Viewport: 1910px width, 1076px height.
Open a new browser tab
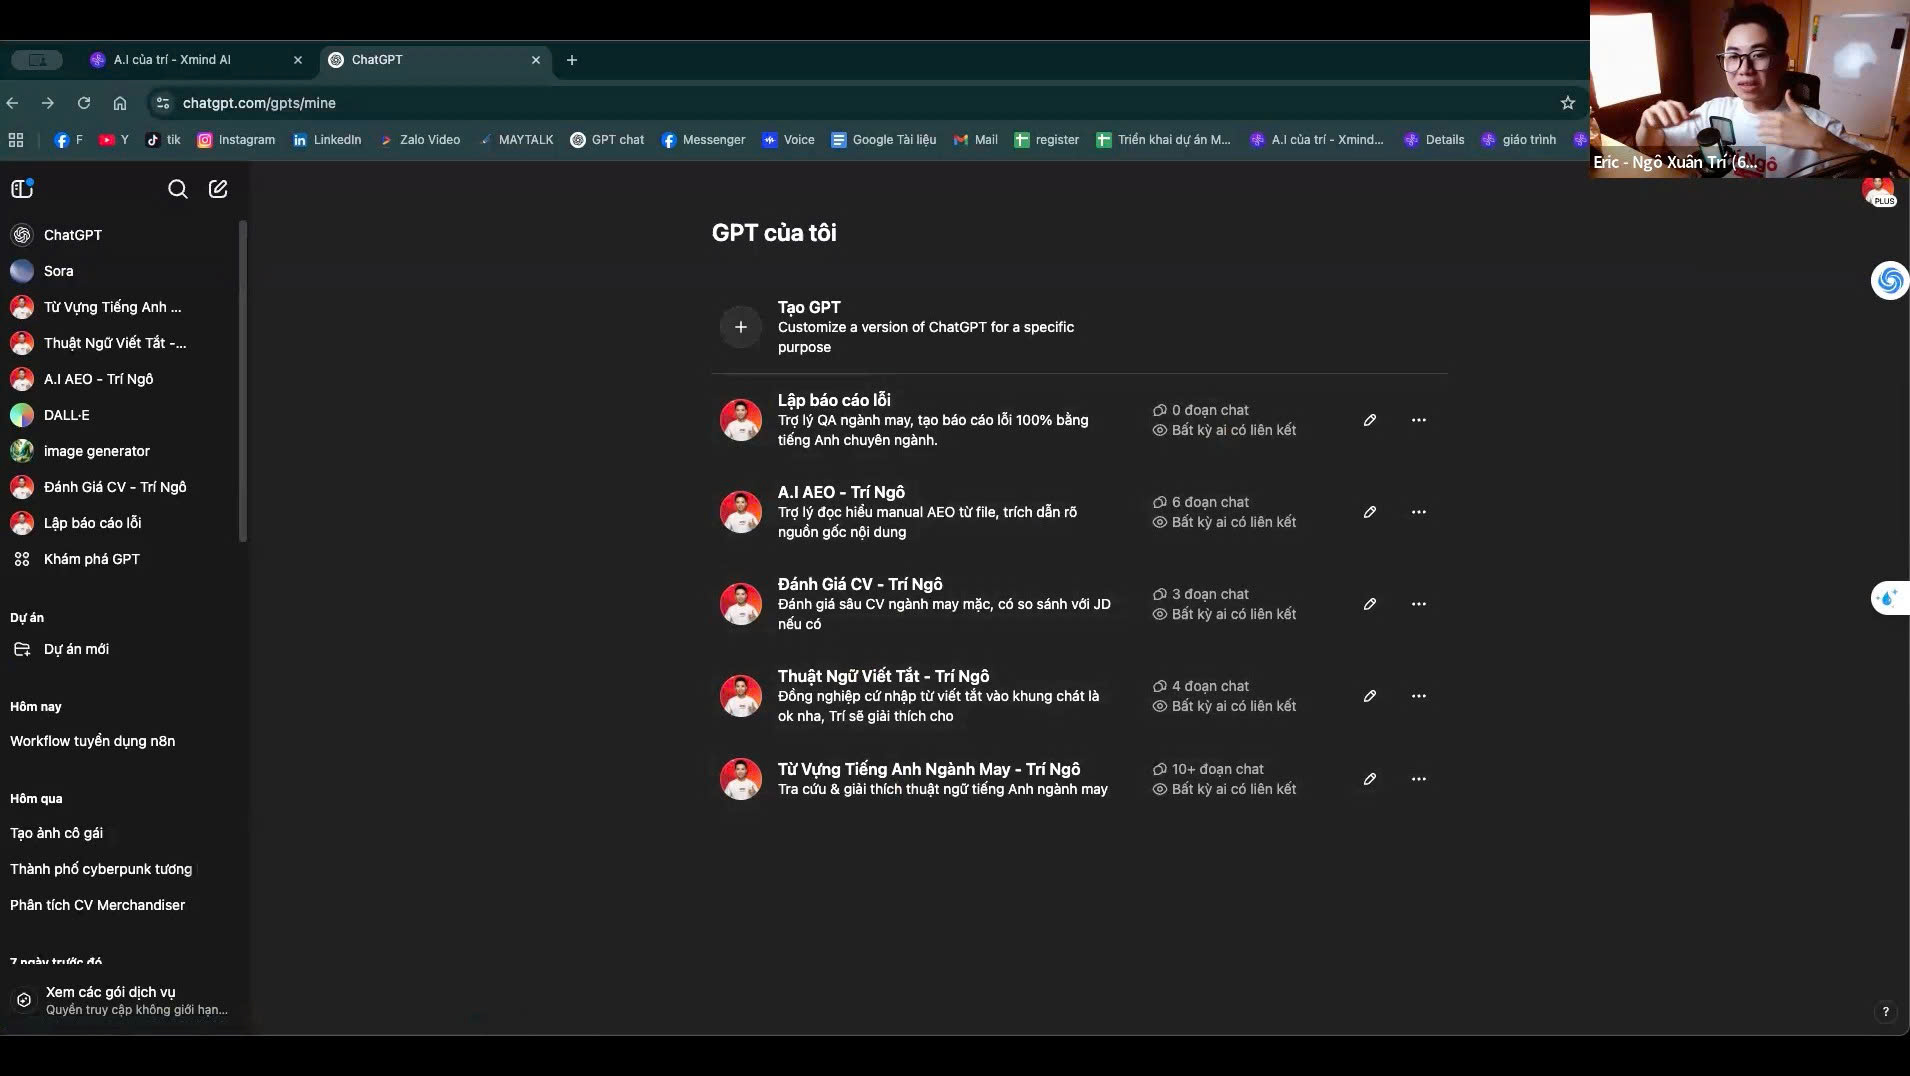point(572,60)
